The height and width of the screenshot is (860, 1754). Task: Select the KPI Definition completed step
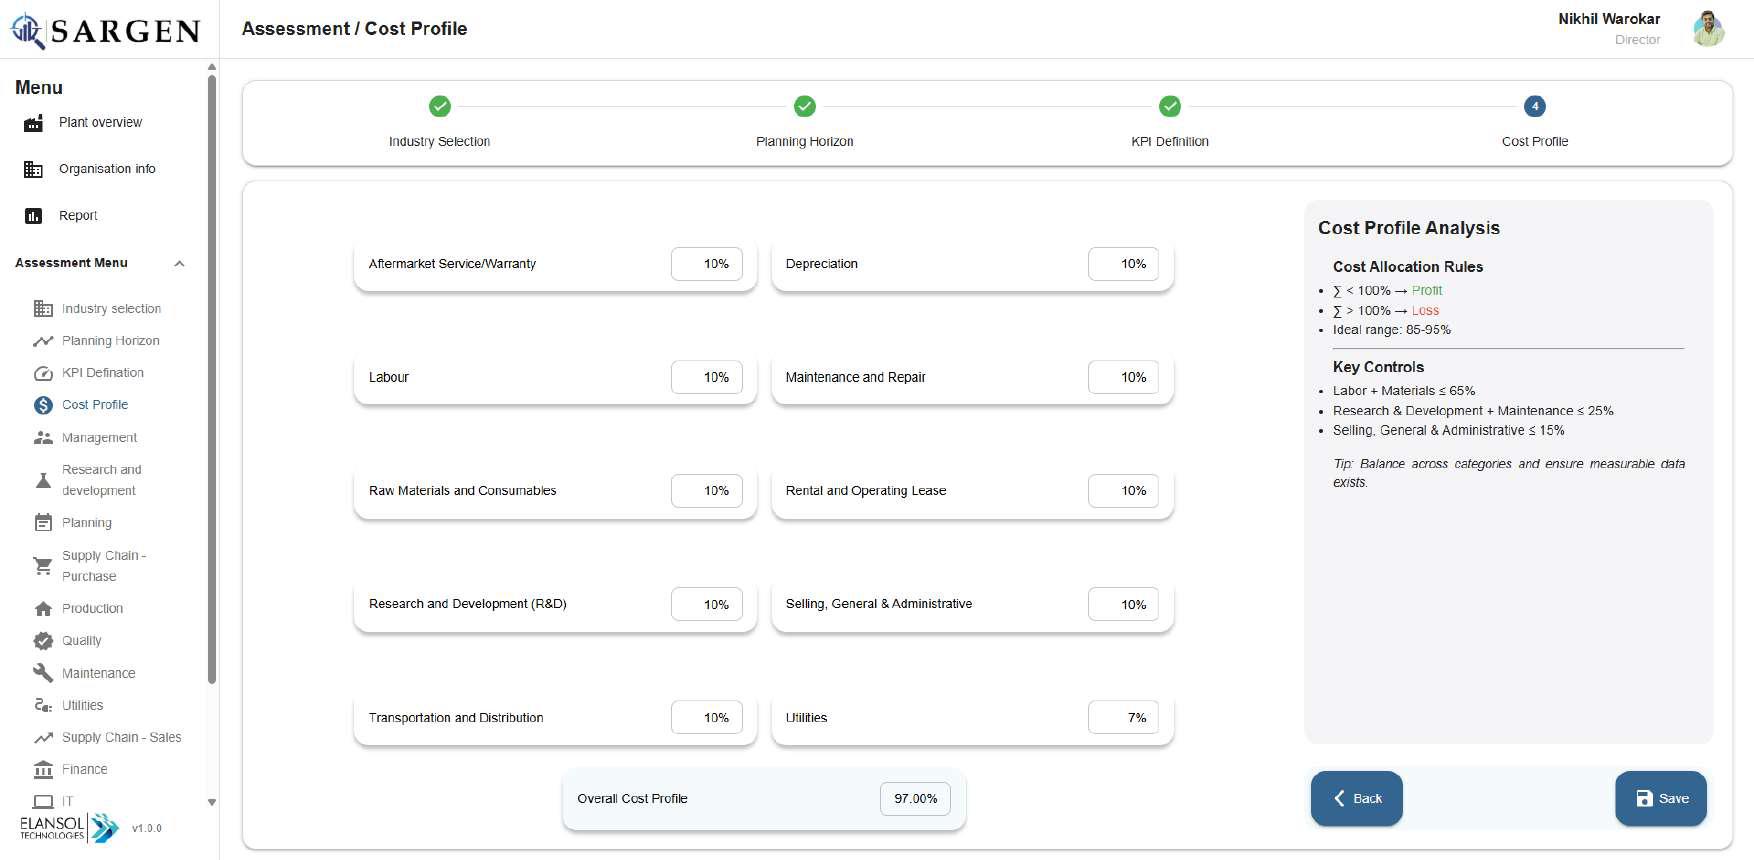point(1169,107)
